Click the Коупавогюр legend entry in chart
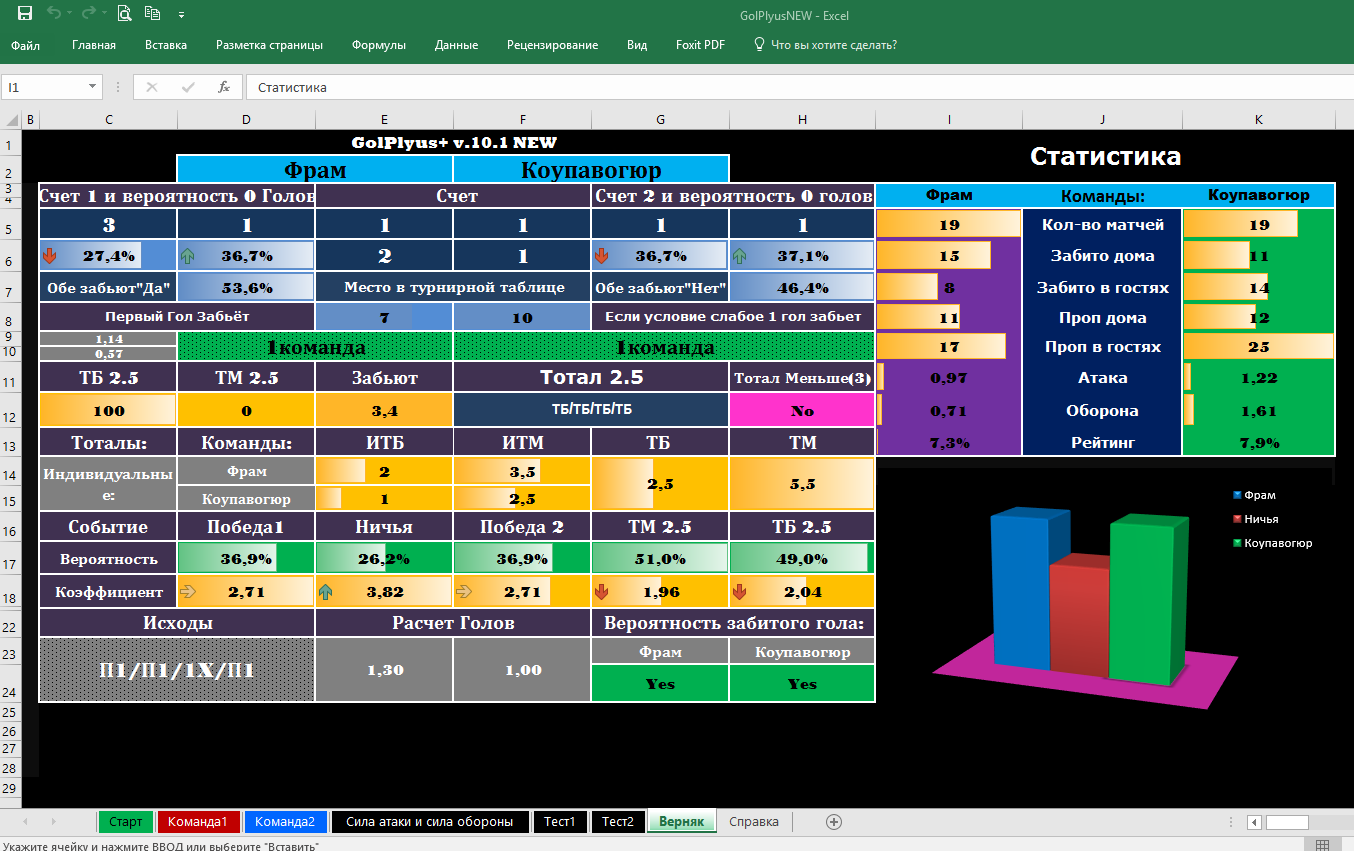Screen dimensions: 1354x851 pyautogui.click(x=1272, y=543)
